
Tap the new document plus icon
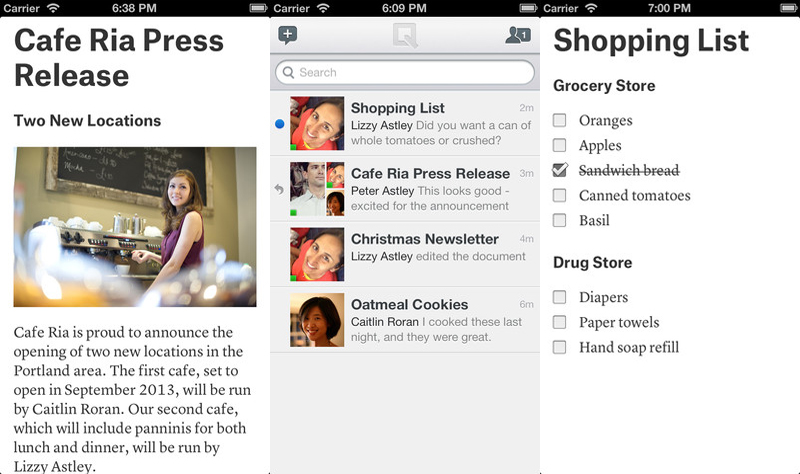click(x=288, y=35)
